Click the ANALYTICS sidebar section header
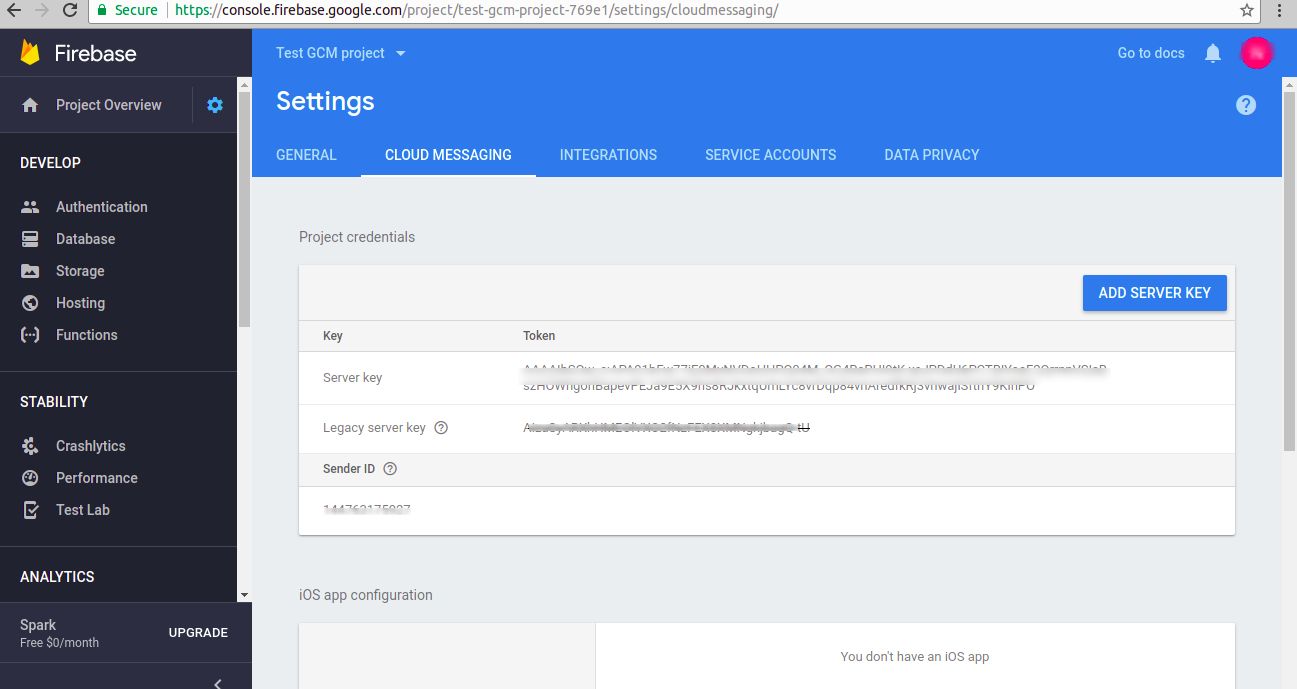The height and width of the screenshot is (689, 1297). tap(57, 577)
